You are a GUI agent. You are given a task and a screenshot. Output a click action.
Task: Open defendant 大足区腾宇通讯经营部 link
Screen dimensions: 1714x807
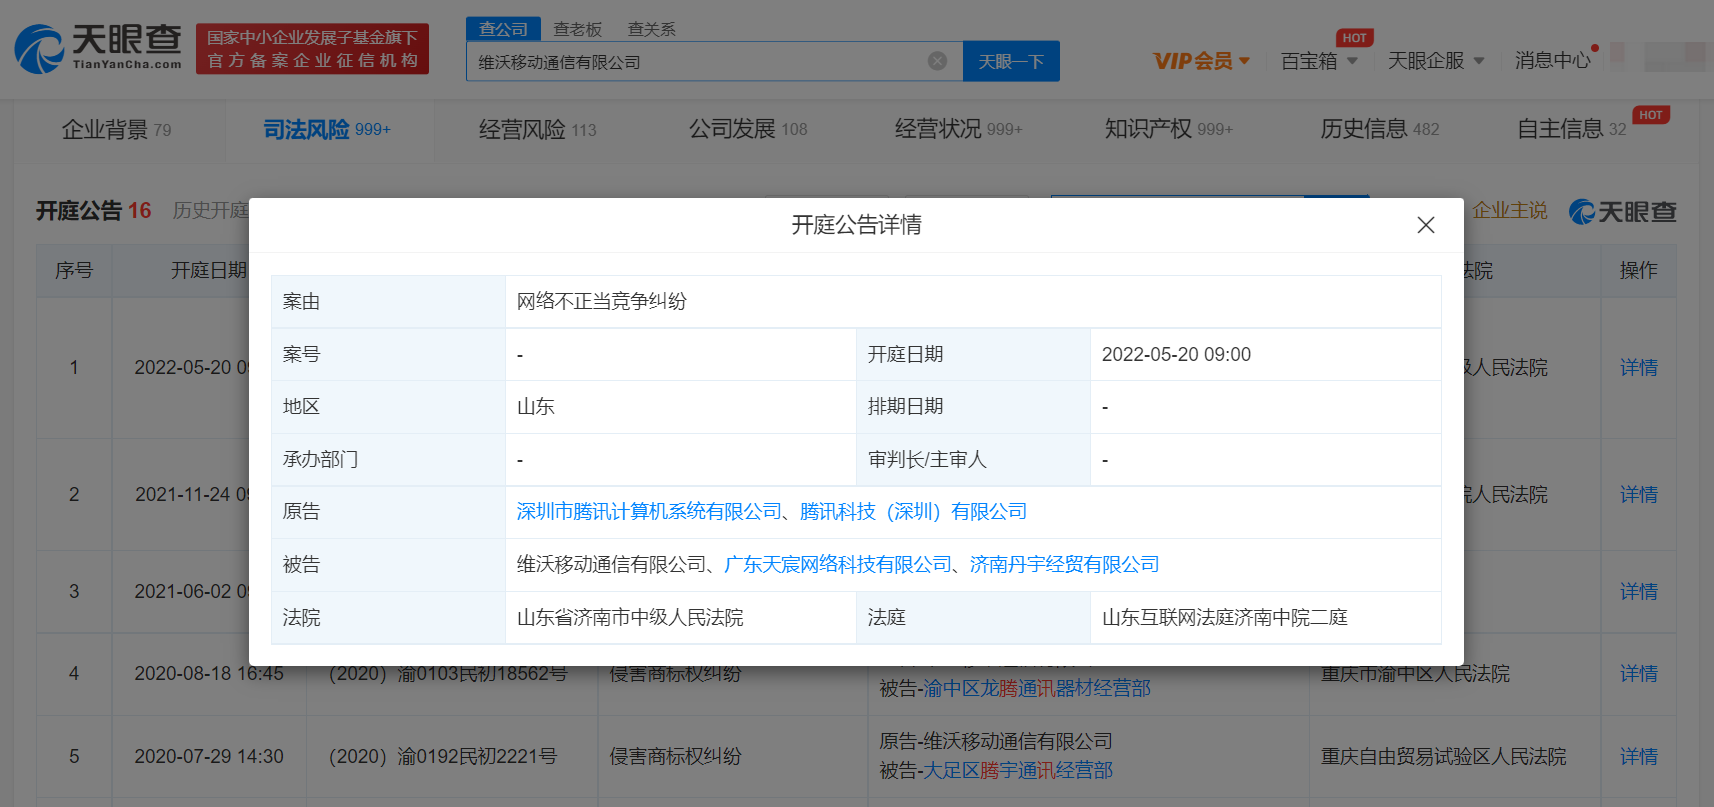click(1017, 770)
